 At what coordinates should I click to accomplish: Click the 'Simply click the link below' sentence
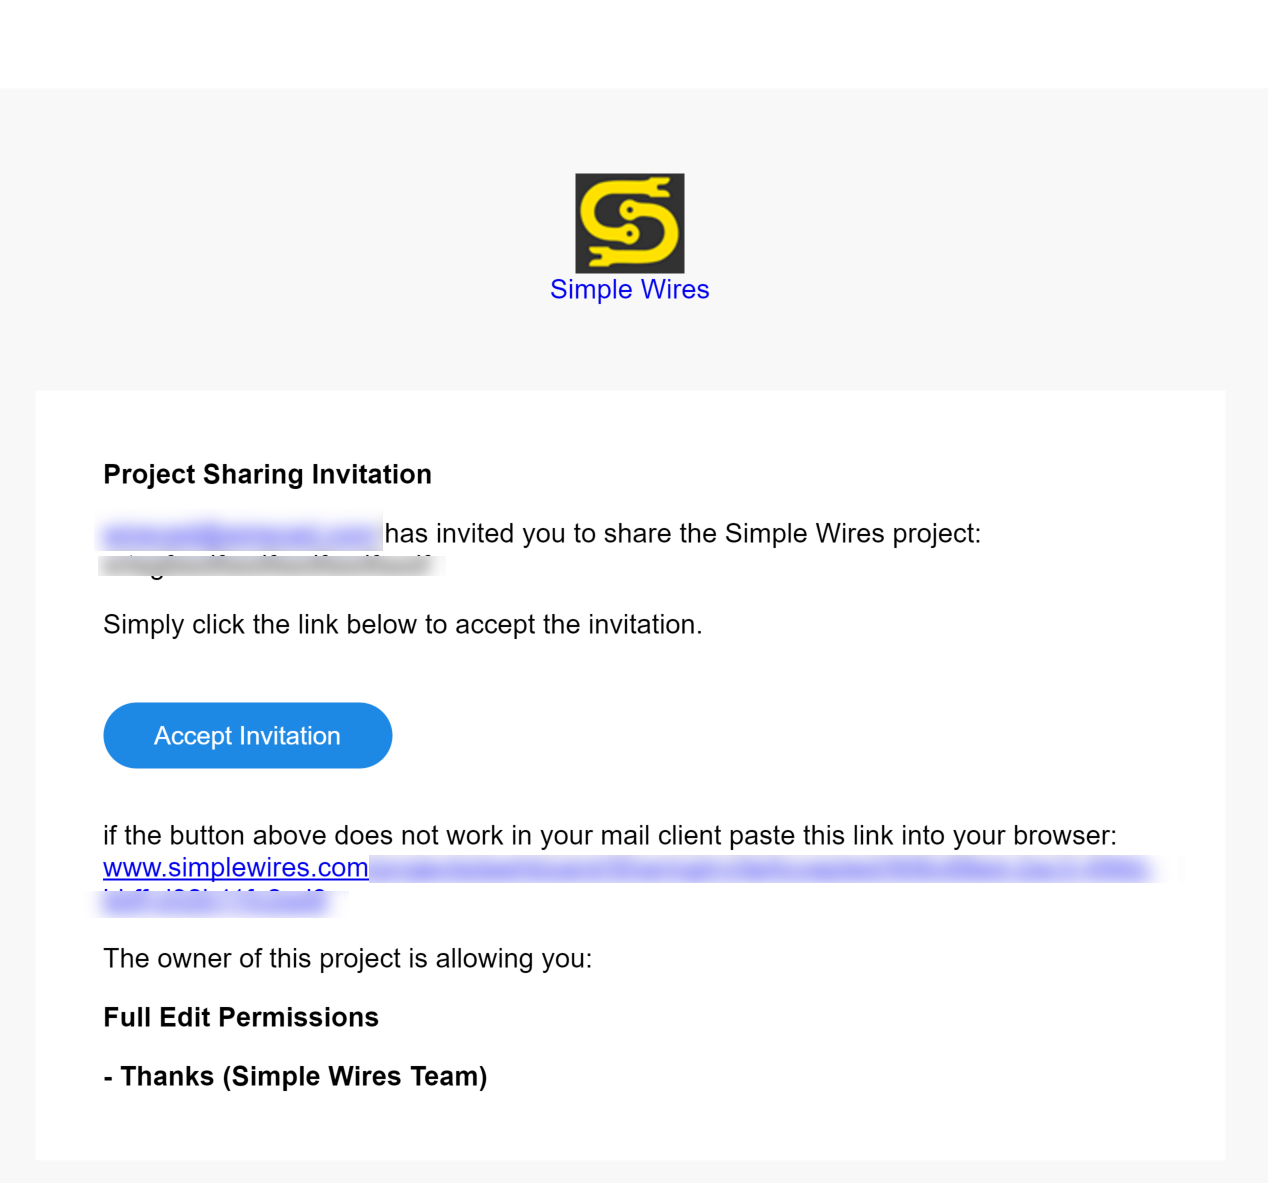point(403,624)
